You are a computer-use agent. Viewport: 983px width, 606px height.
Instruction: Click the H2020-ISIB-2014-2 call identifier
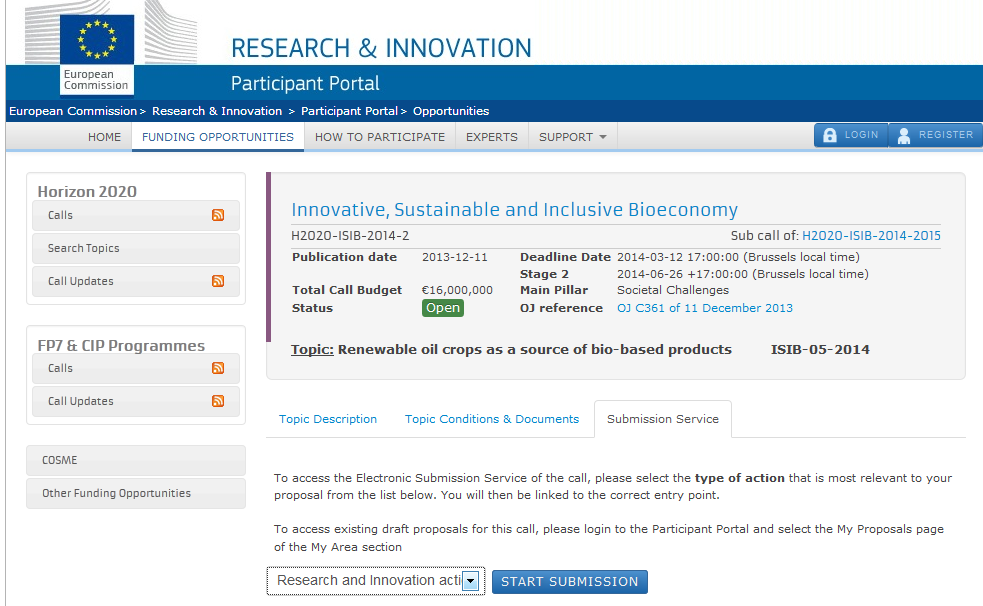(350, 236)
